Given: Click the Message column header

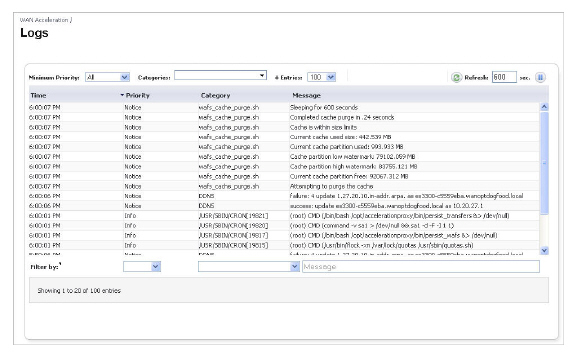Looking at the screenshot, I should point(306,95).
